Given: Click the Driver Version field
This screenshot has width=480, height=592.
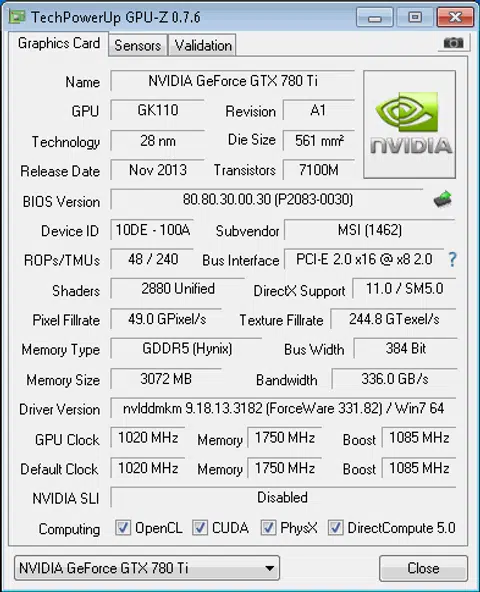Looking at the screenshot, I should (283, 408).
